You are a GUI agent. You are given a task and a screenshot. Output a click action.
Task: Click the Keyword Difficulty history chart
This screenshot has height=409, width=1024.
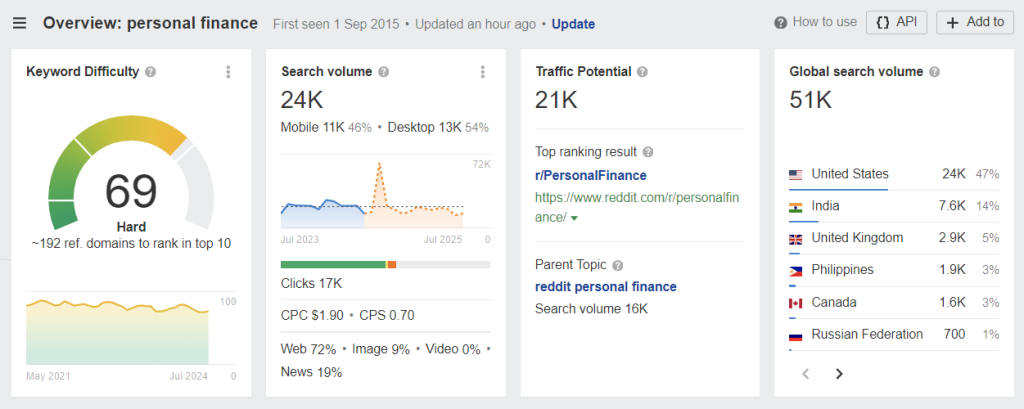coord(118,333)
